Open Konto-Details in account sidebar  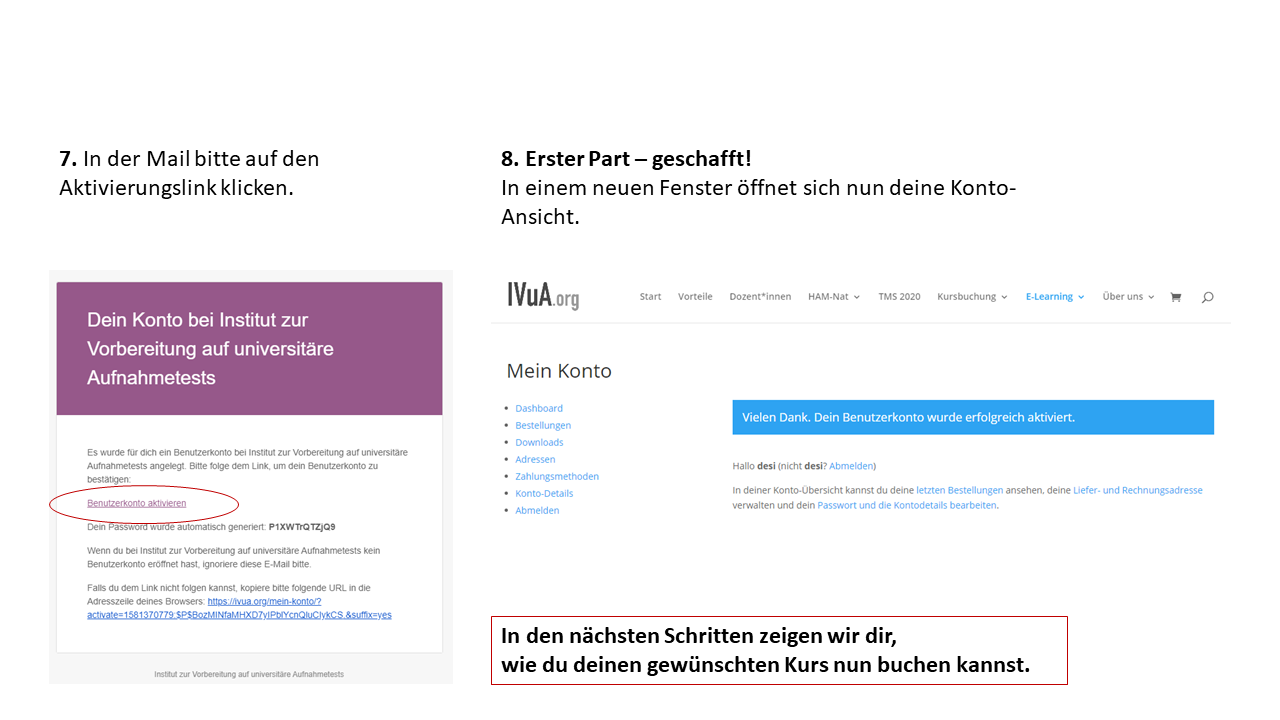tap(544, 493)
